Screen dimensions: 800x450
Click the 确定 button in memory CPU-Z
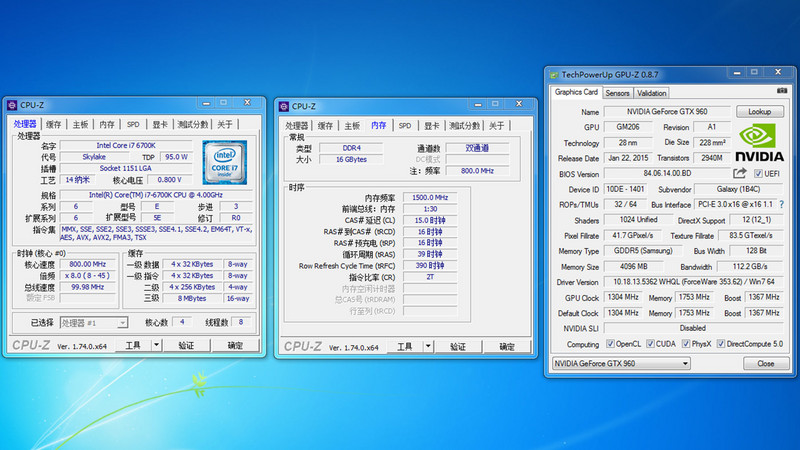(507, 347)
